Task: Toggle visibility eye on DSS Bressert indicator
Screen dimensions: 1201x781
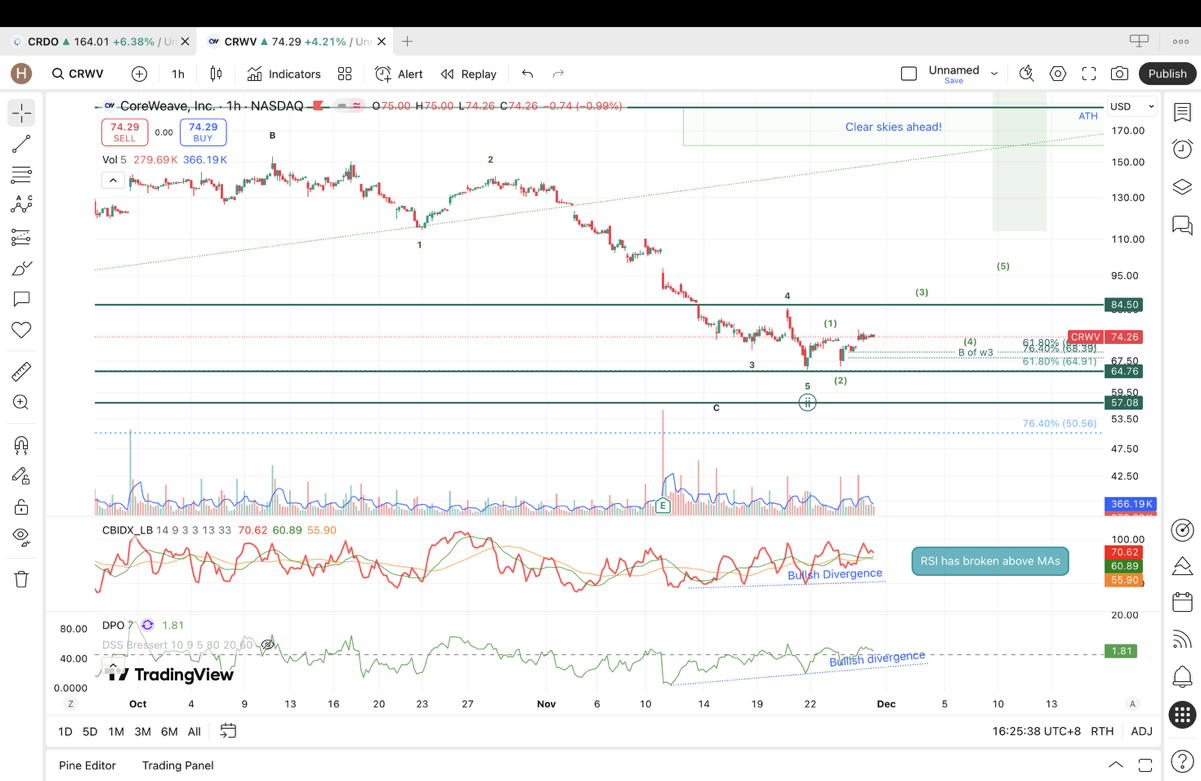Action: (x=268, y=645)
